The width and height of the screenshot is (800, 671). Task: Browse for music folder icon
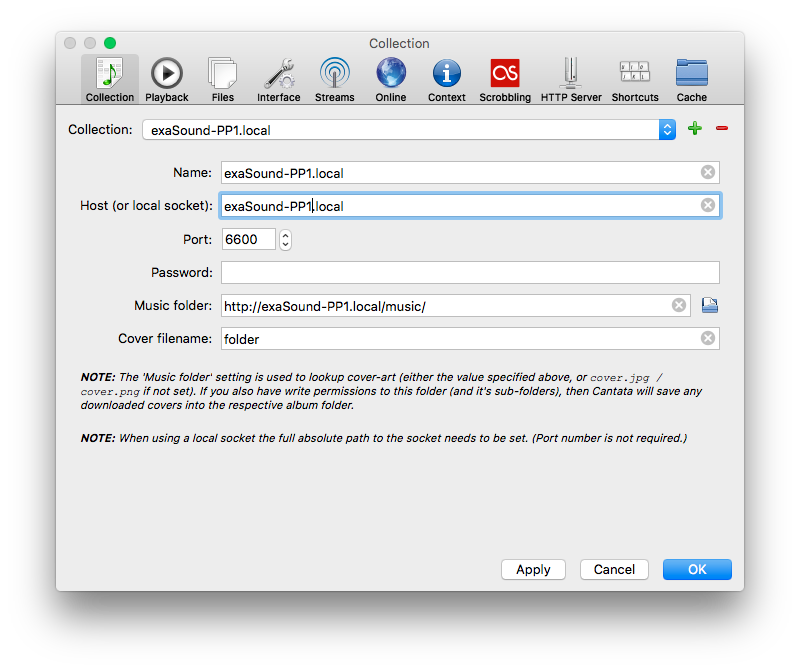[x=710, y=305]
